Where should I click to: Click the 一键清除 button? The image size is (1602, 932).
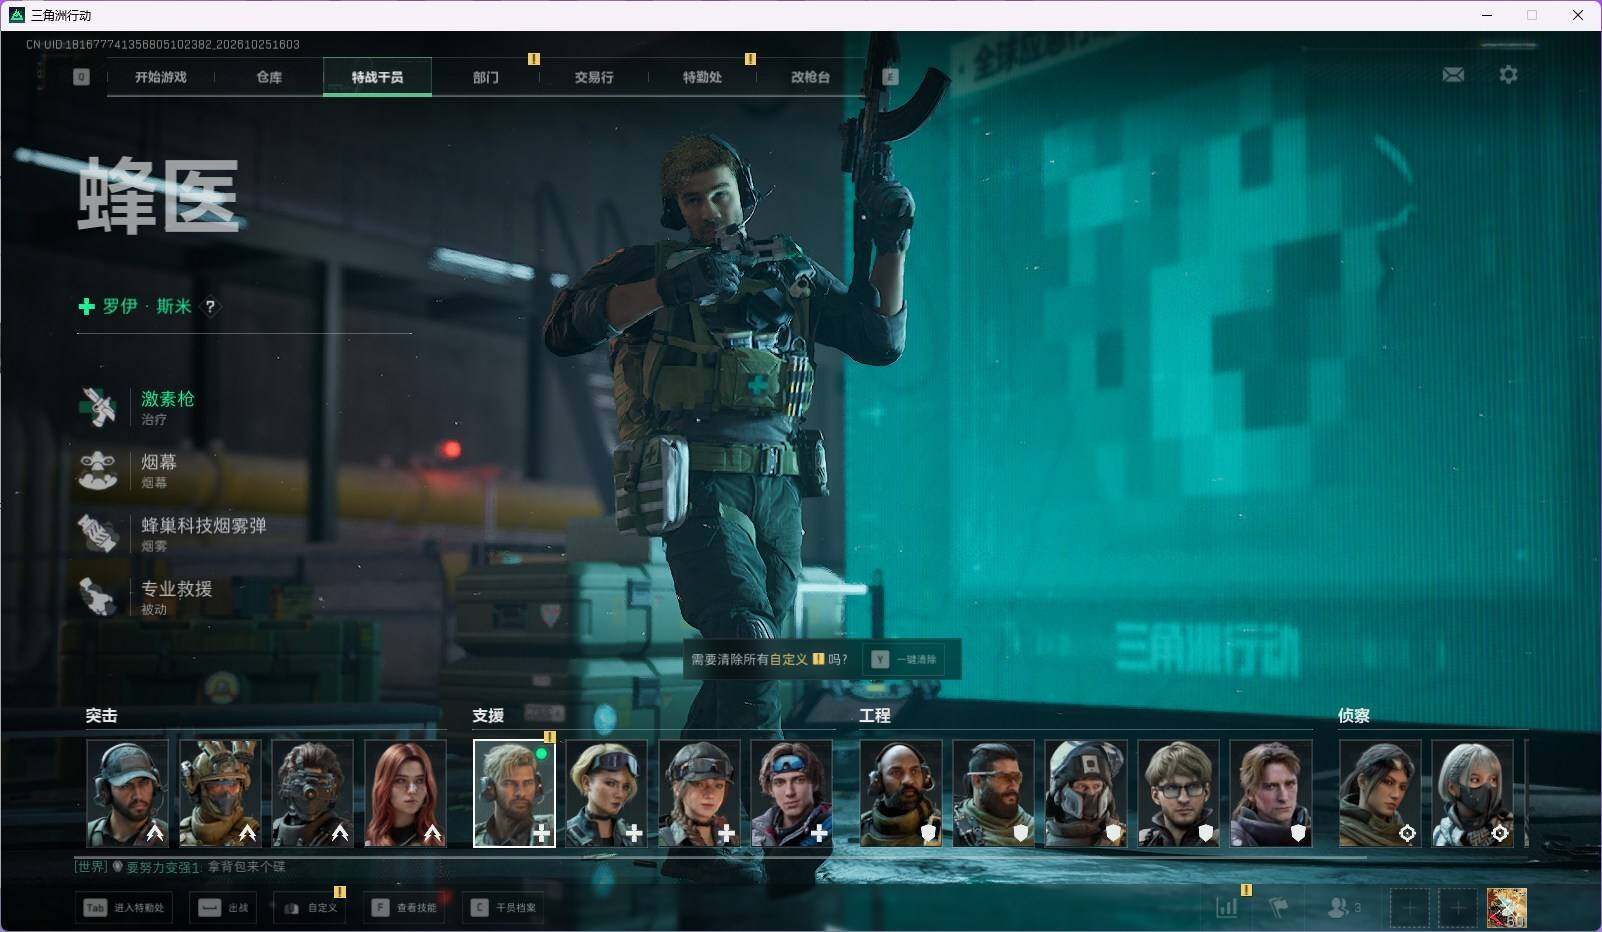coord(904,660)
